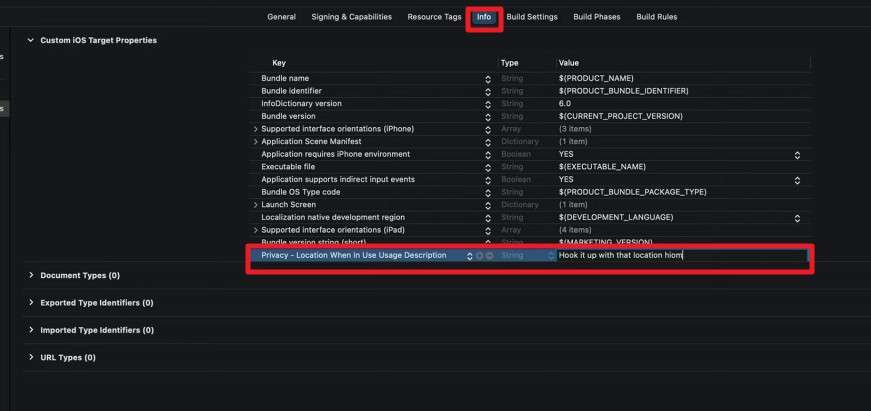Select the $(CURRENT_PROJECT_VERSION) value
The width and height of the screenshot is (871, 411).
620,116
